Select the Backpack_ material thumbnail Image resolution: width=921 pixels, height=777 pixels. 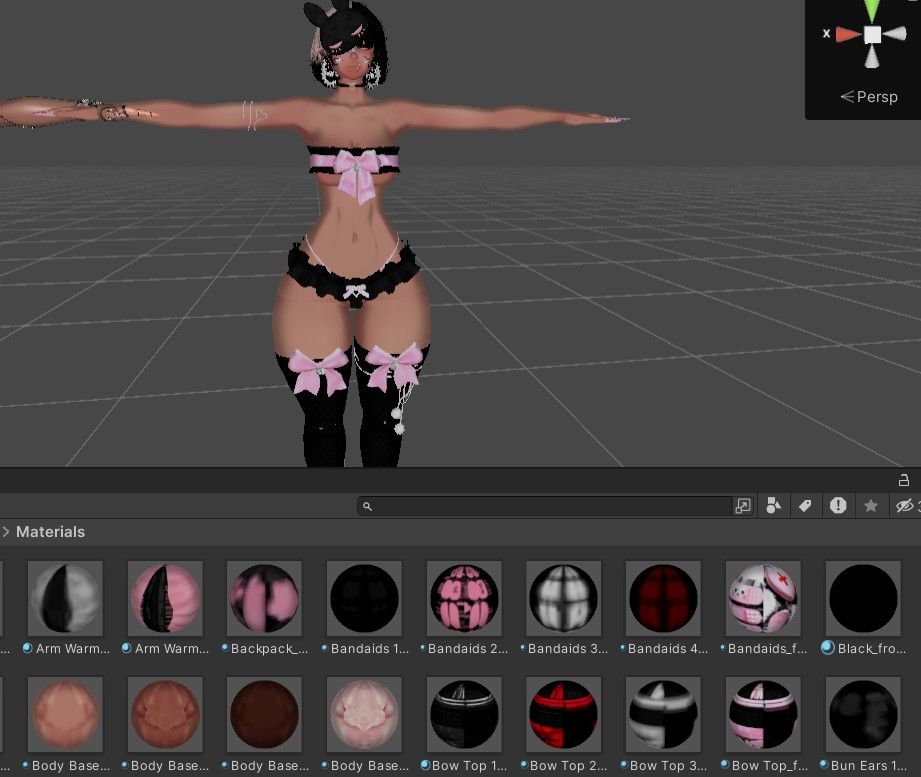(x=264, y=598)
